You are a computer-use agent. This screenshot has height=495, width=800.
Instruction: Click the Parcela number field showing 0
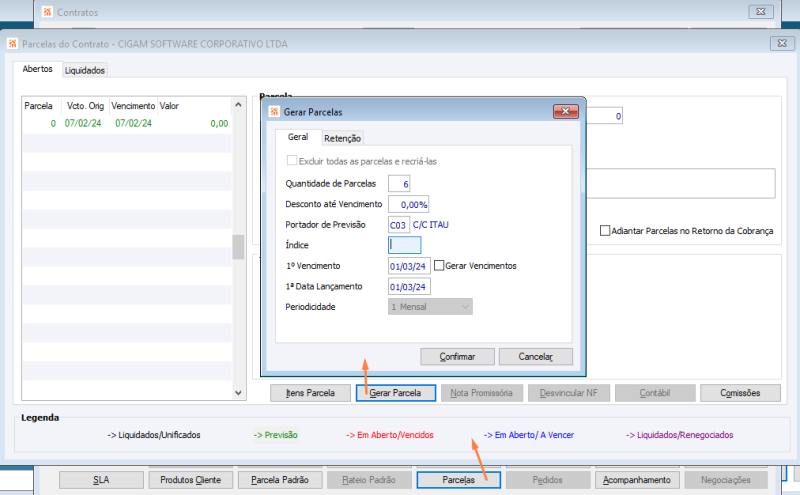tap(604, 116)
